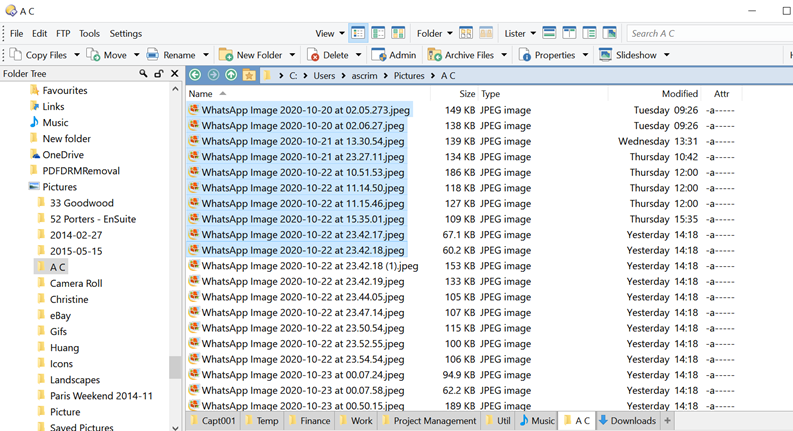Open the New Folder dropdown arrow
The image size is (793, 431).
point(292,55)
